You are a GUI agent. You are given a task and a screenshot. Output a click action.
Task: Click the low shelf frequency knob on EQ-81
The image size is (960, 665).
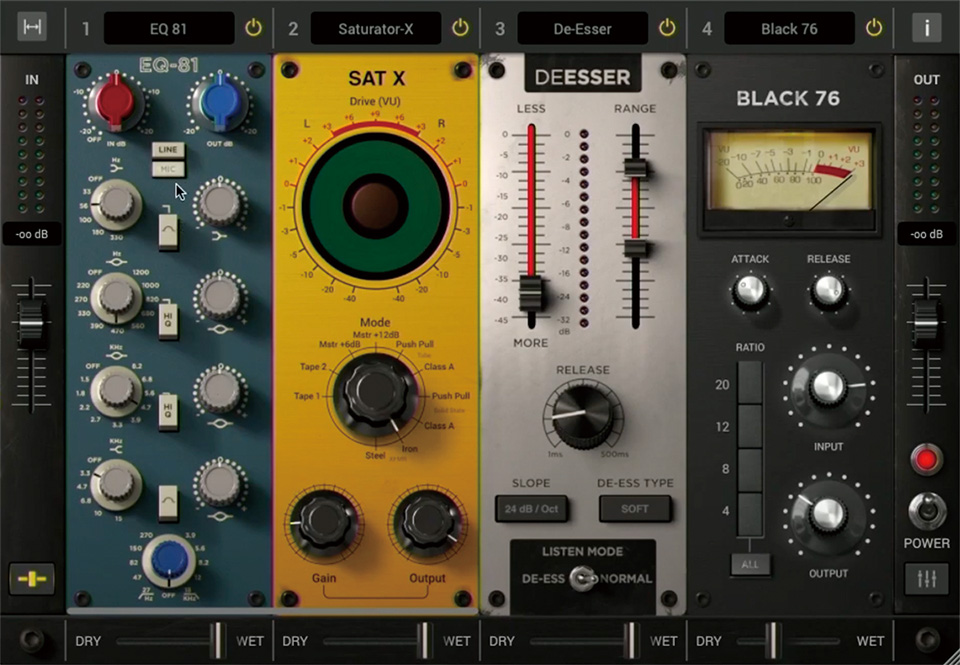pyautogui.click(x=116, y=204)
